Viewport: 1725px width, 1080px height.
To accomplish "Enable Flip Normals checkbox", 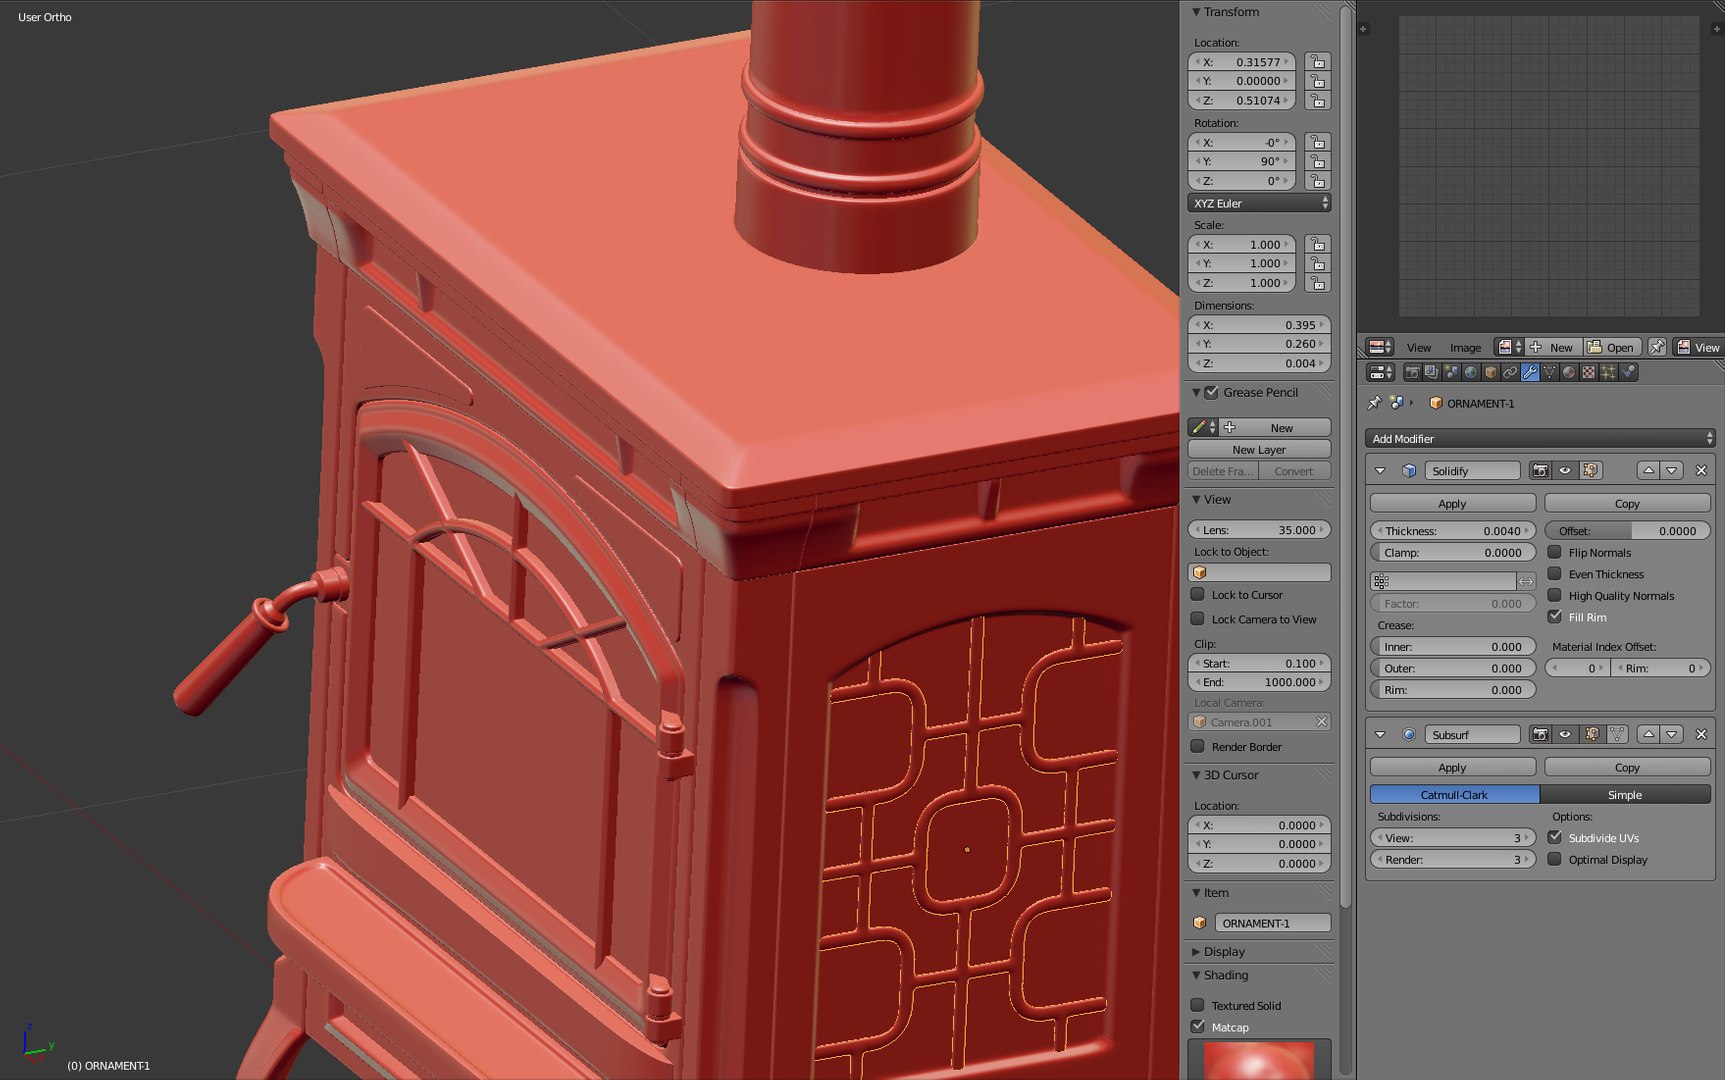I will pos(1555,552).
